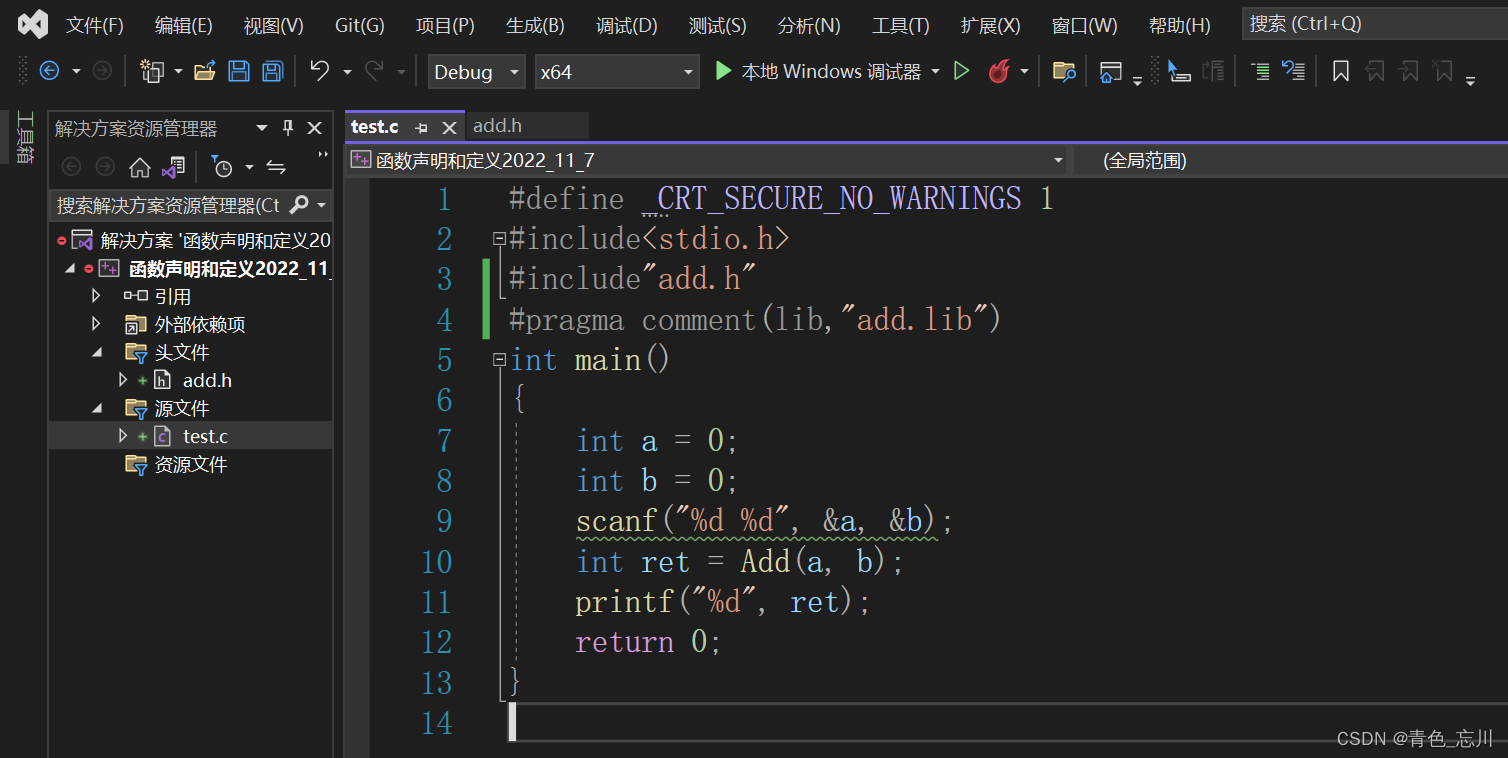
Task: Collapse the include block fold on line 2
Action: pyautogui.click(x=499, y=239)
